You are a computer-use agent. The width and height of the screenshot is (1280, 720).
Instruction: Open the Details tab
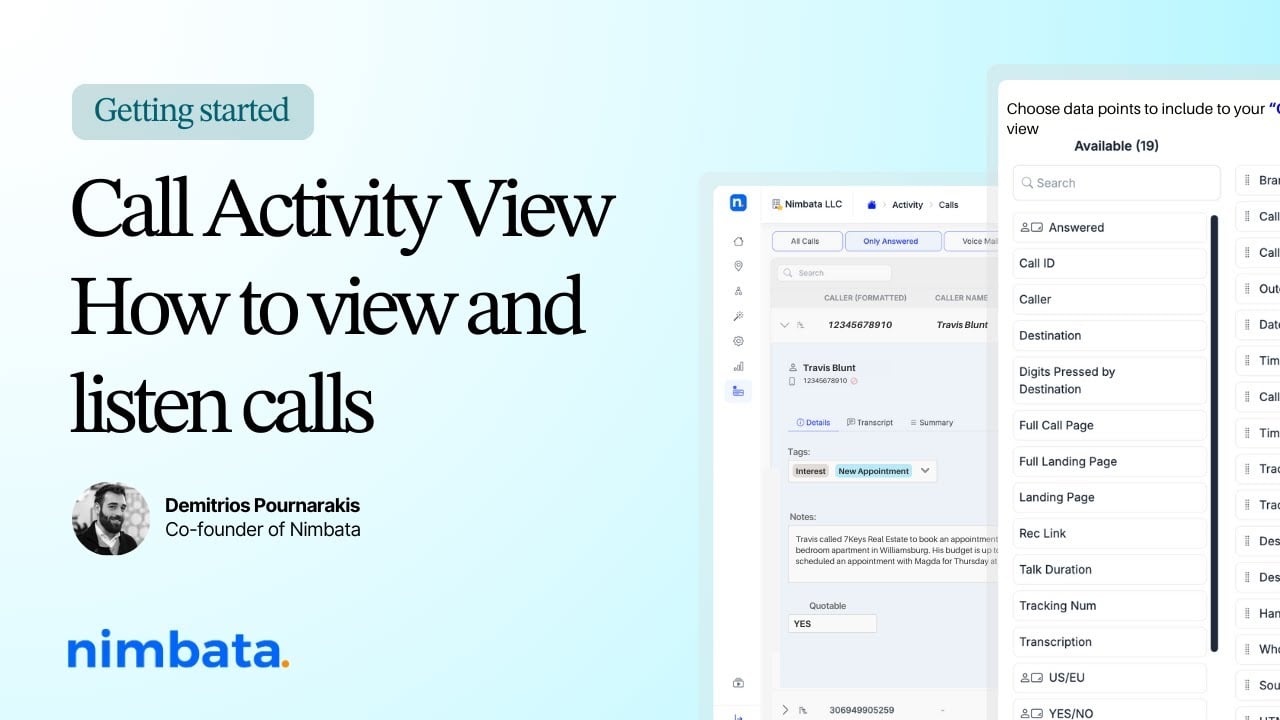pos(813,423)
